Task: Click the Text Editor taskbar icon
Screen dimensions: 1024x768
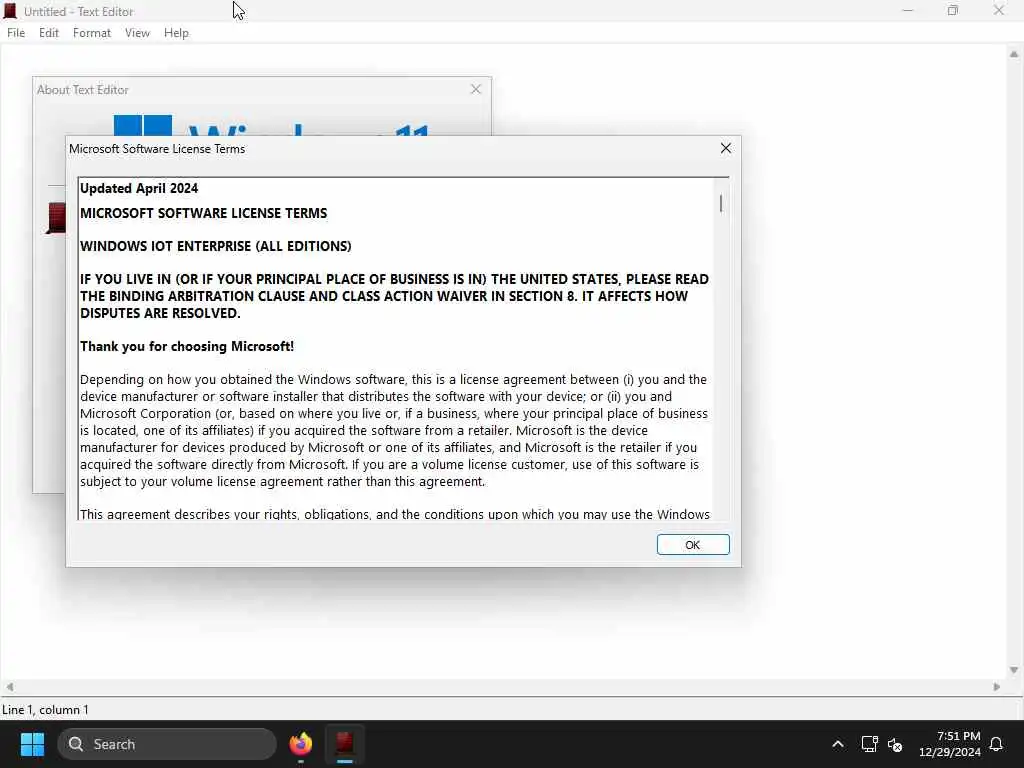Action: [345, 744]
